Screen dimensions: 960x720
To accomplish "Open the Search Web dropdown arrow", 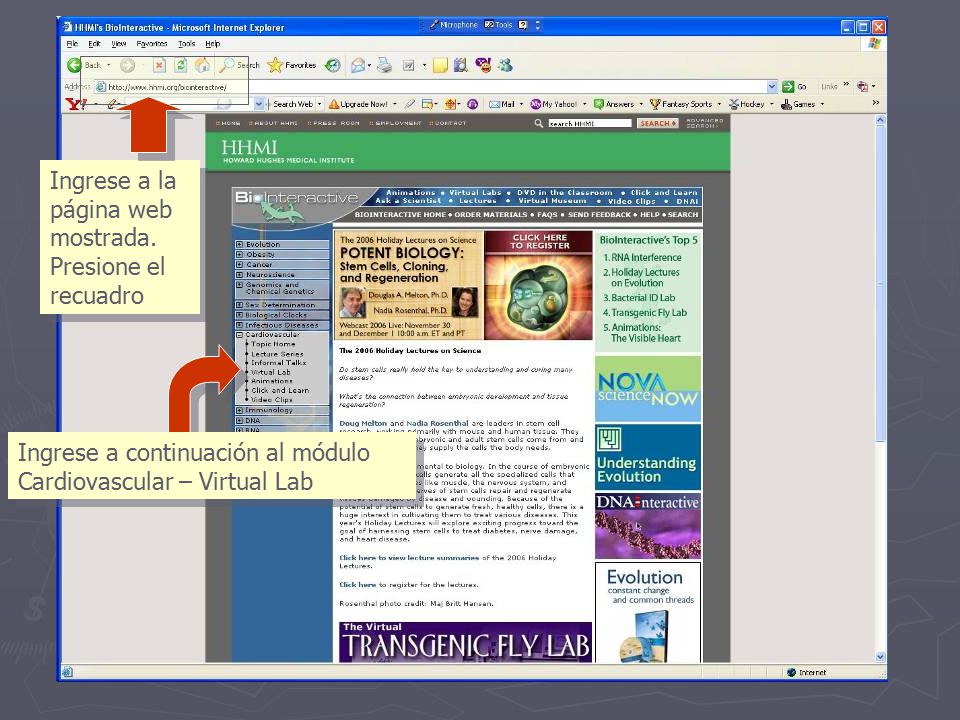I will click(x=319, y=104).
